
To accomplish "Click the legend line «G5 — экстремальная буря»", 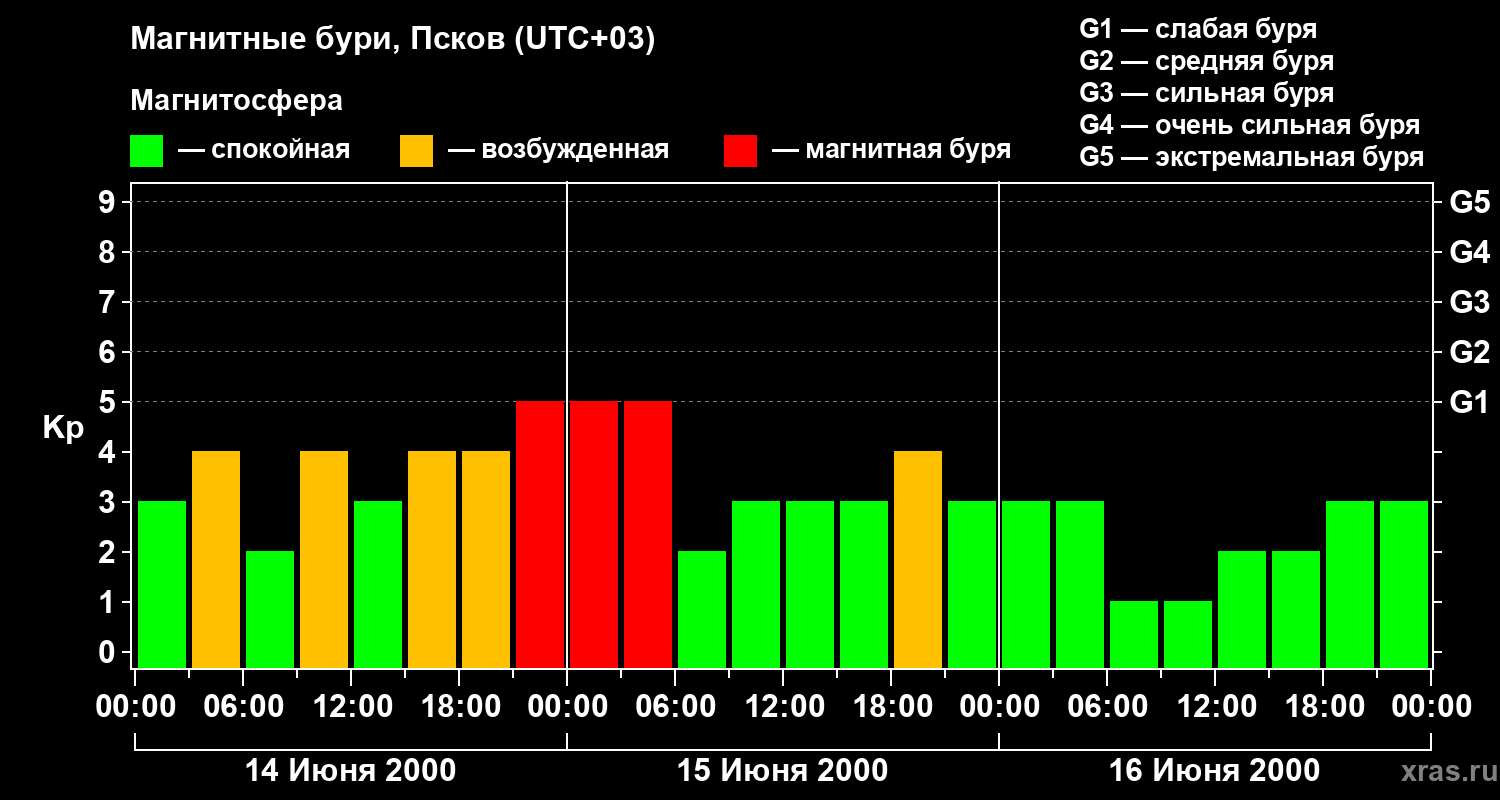I will click(x=1252, y=157).
